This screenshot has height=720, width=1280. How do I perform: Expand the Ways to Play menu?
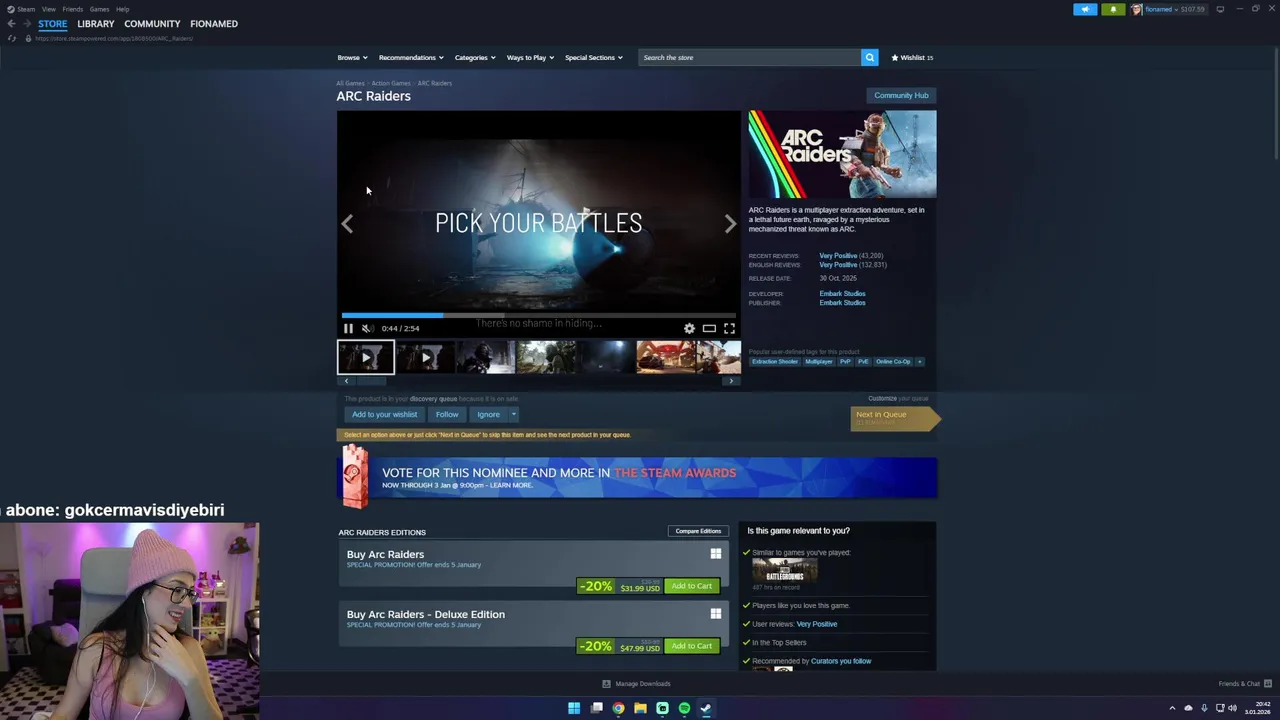coord(530,57)
